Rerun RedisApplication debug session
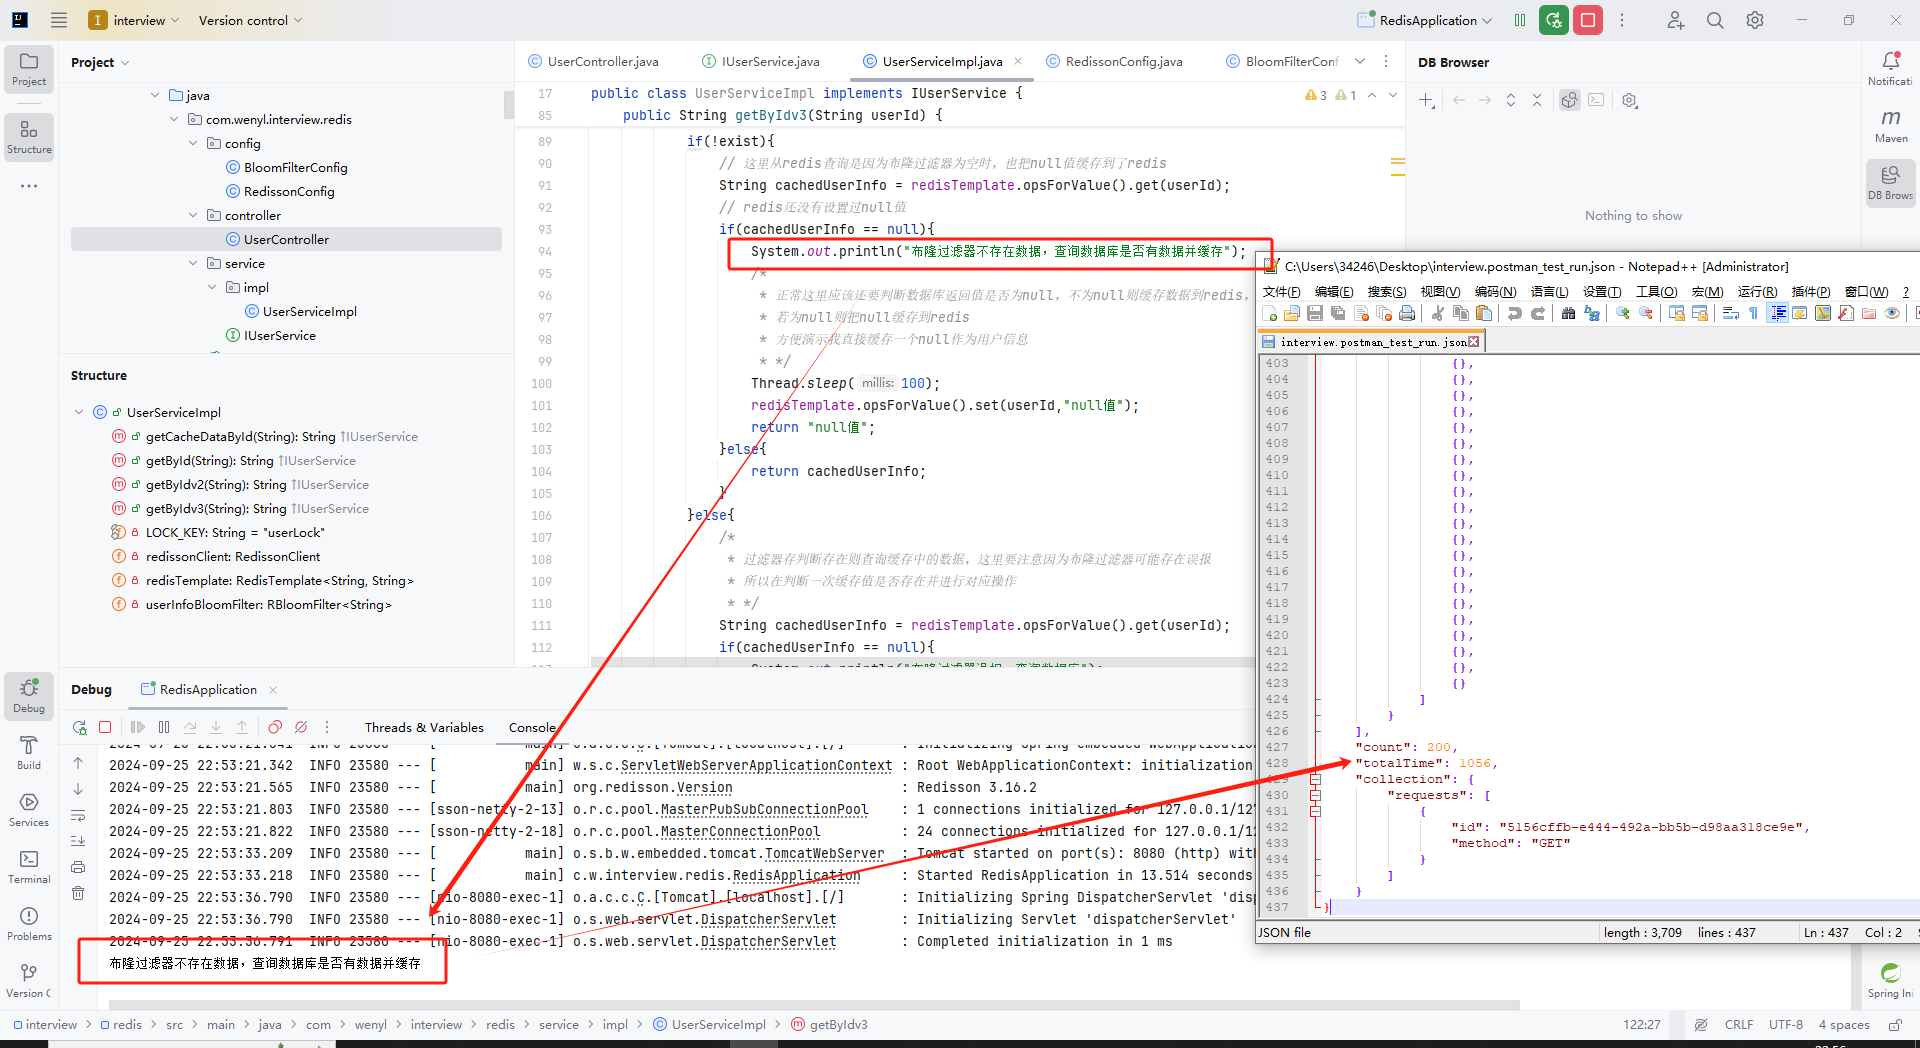This screenshot has height=1048, width=1920. tap(80, 727)
